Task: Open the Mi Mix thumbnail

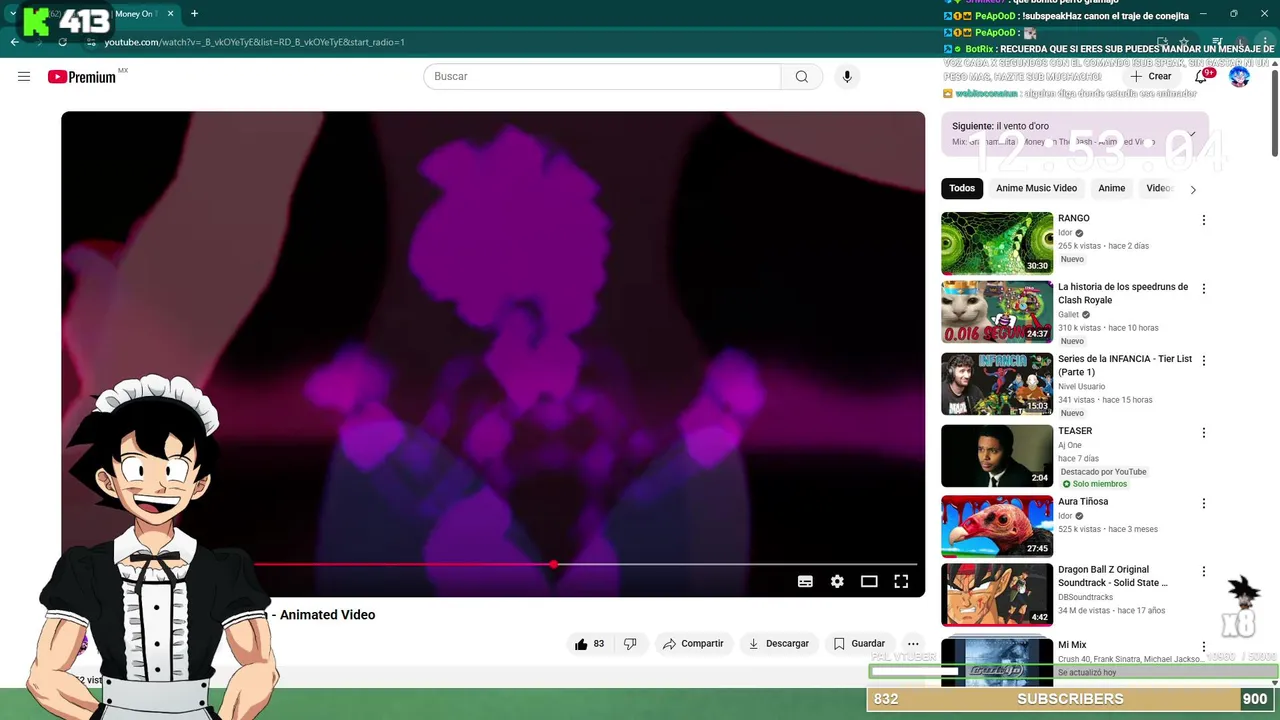Action: [997, 661]
